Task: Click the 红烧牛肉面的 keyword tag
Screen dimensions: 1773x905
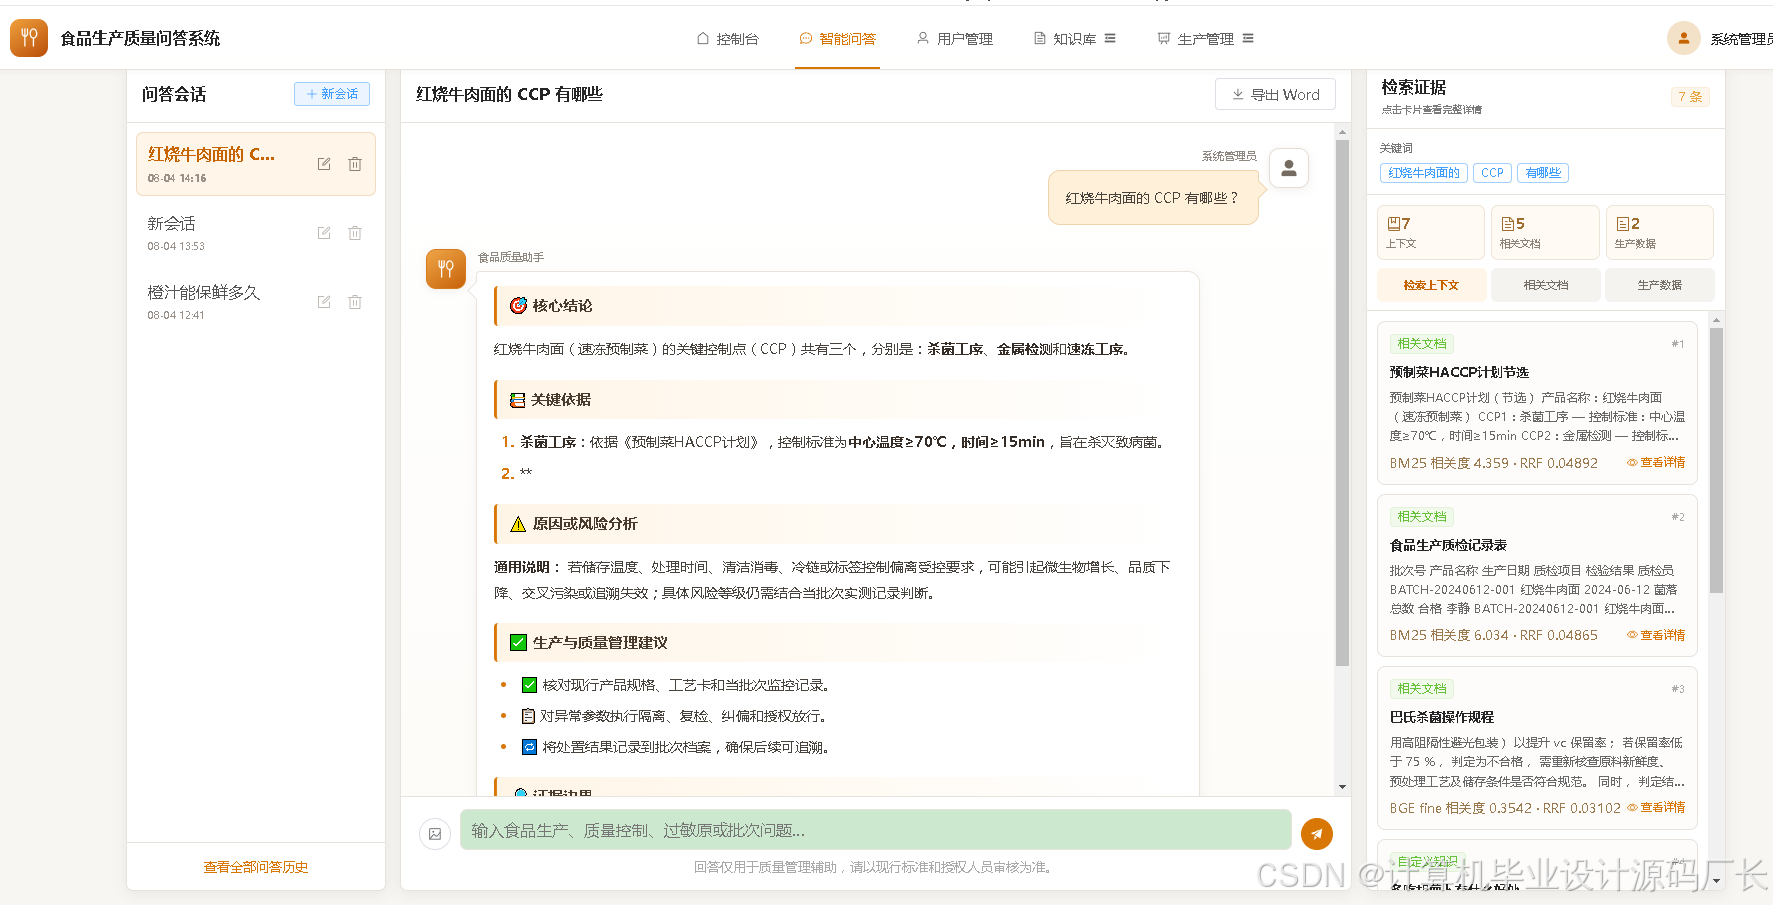Action: click(1424, 173)
